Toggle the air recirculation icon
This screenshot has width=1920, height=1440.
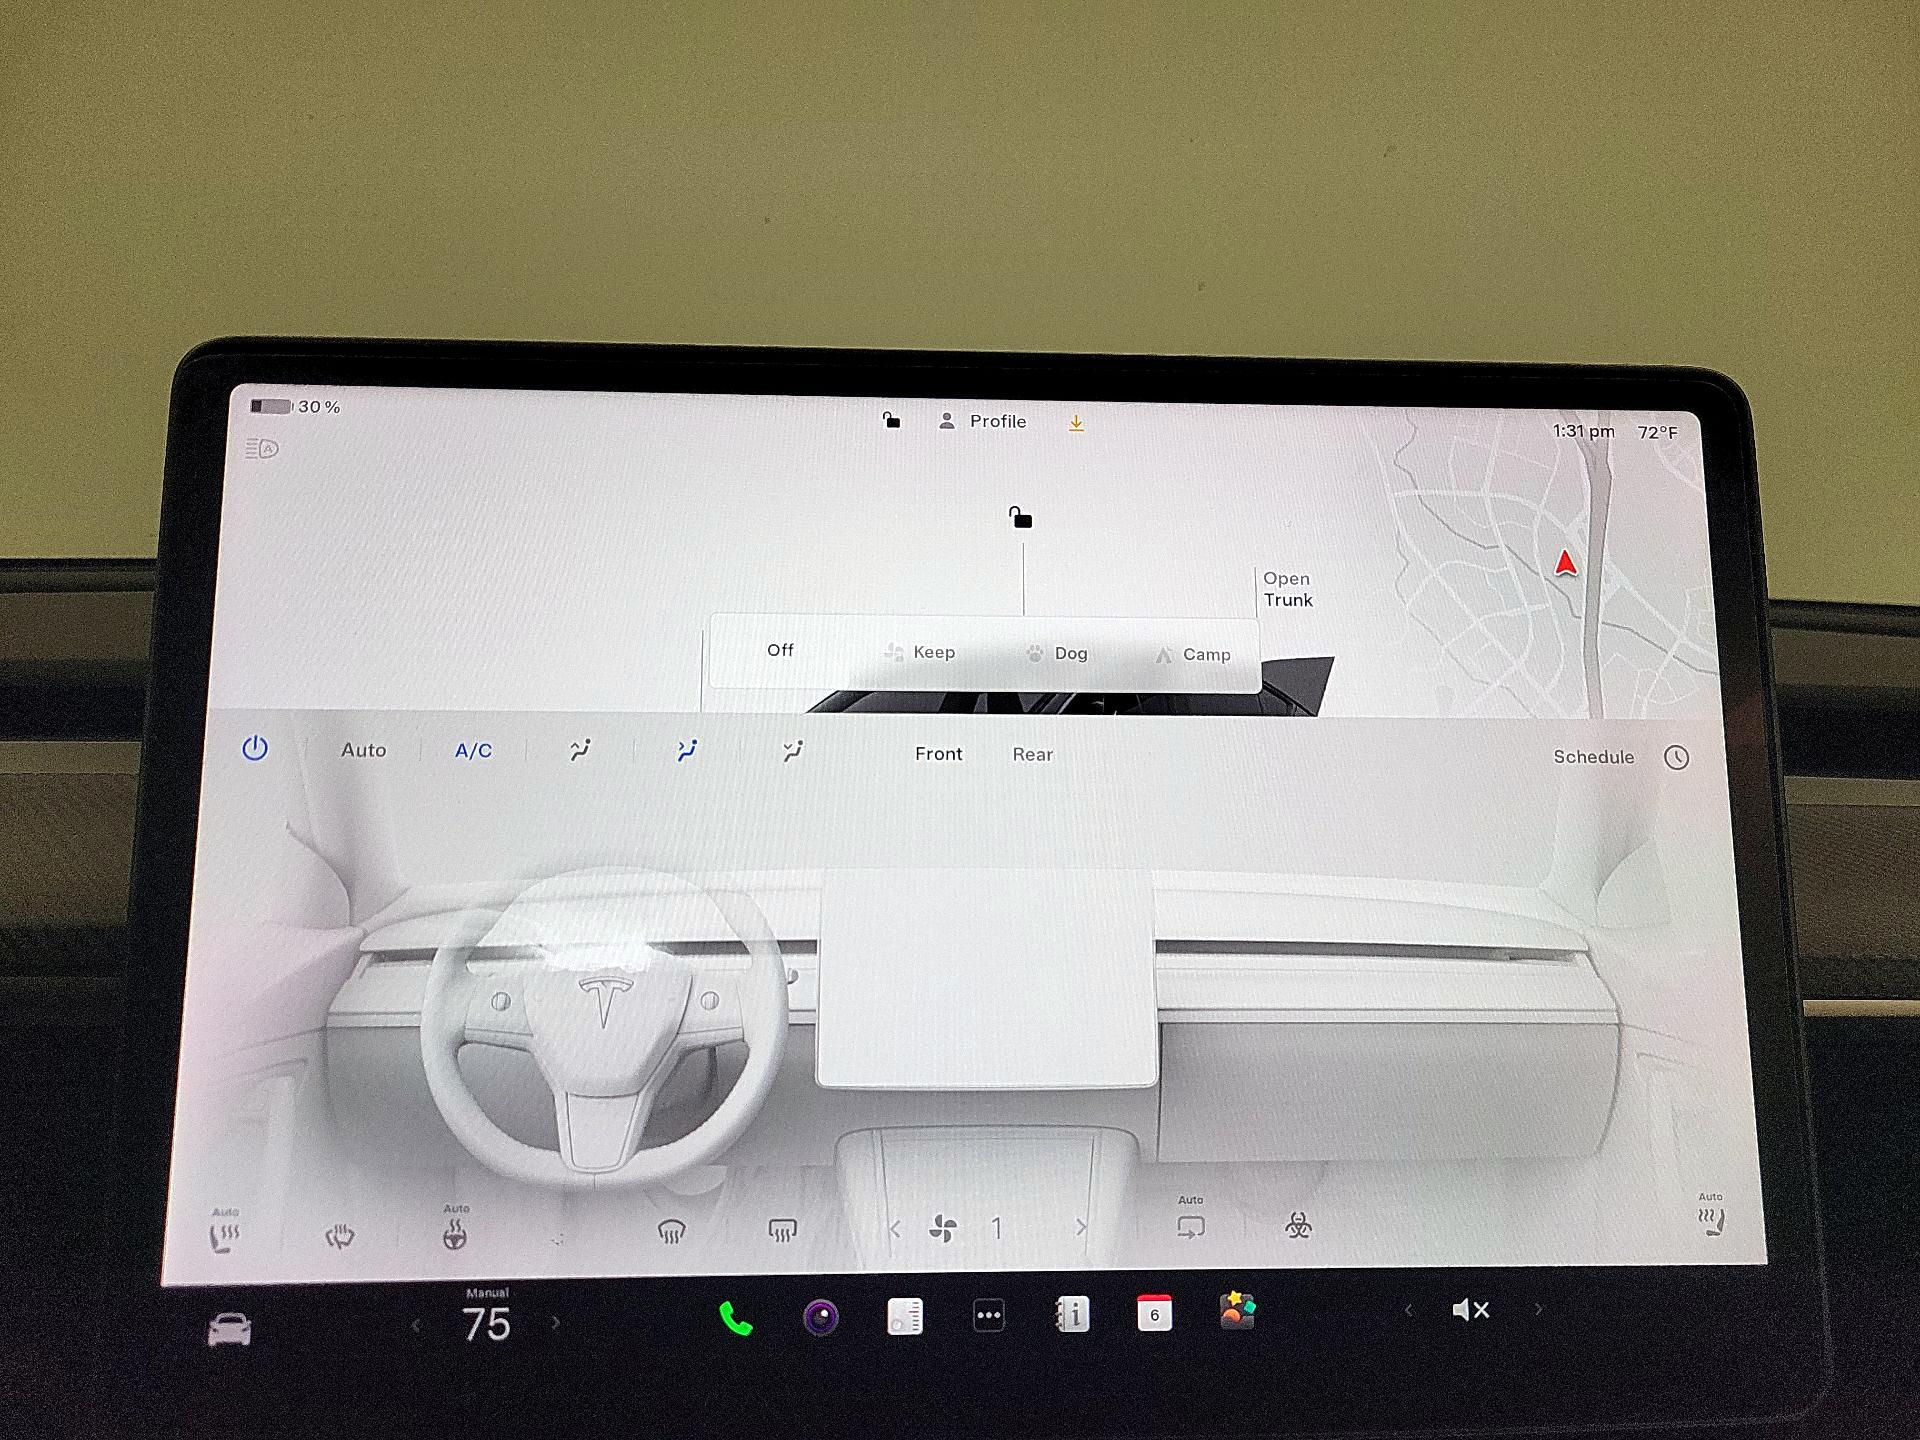point(1190,1226)
